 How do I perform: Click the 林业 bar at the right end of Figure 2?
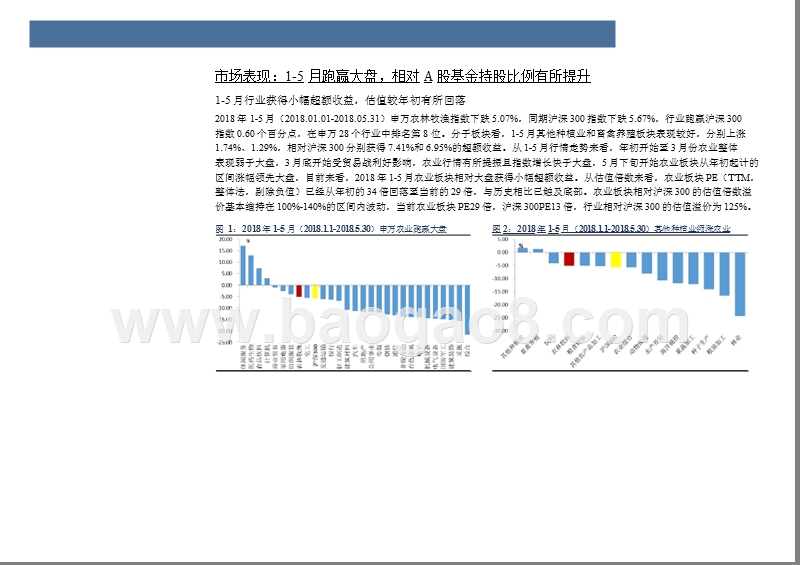tap(740, 284)
